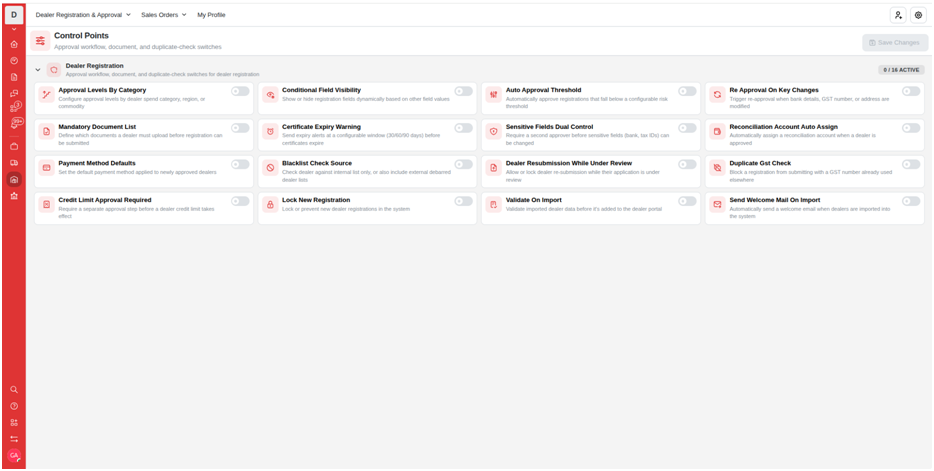Click the Conditional Field Visibility eye icon
The image size is (934, 471).
270,95
